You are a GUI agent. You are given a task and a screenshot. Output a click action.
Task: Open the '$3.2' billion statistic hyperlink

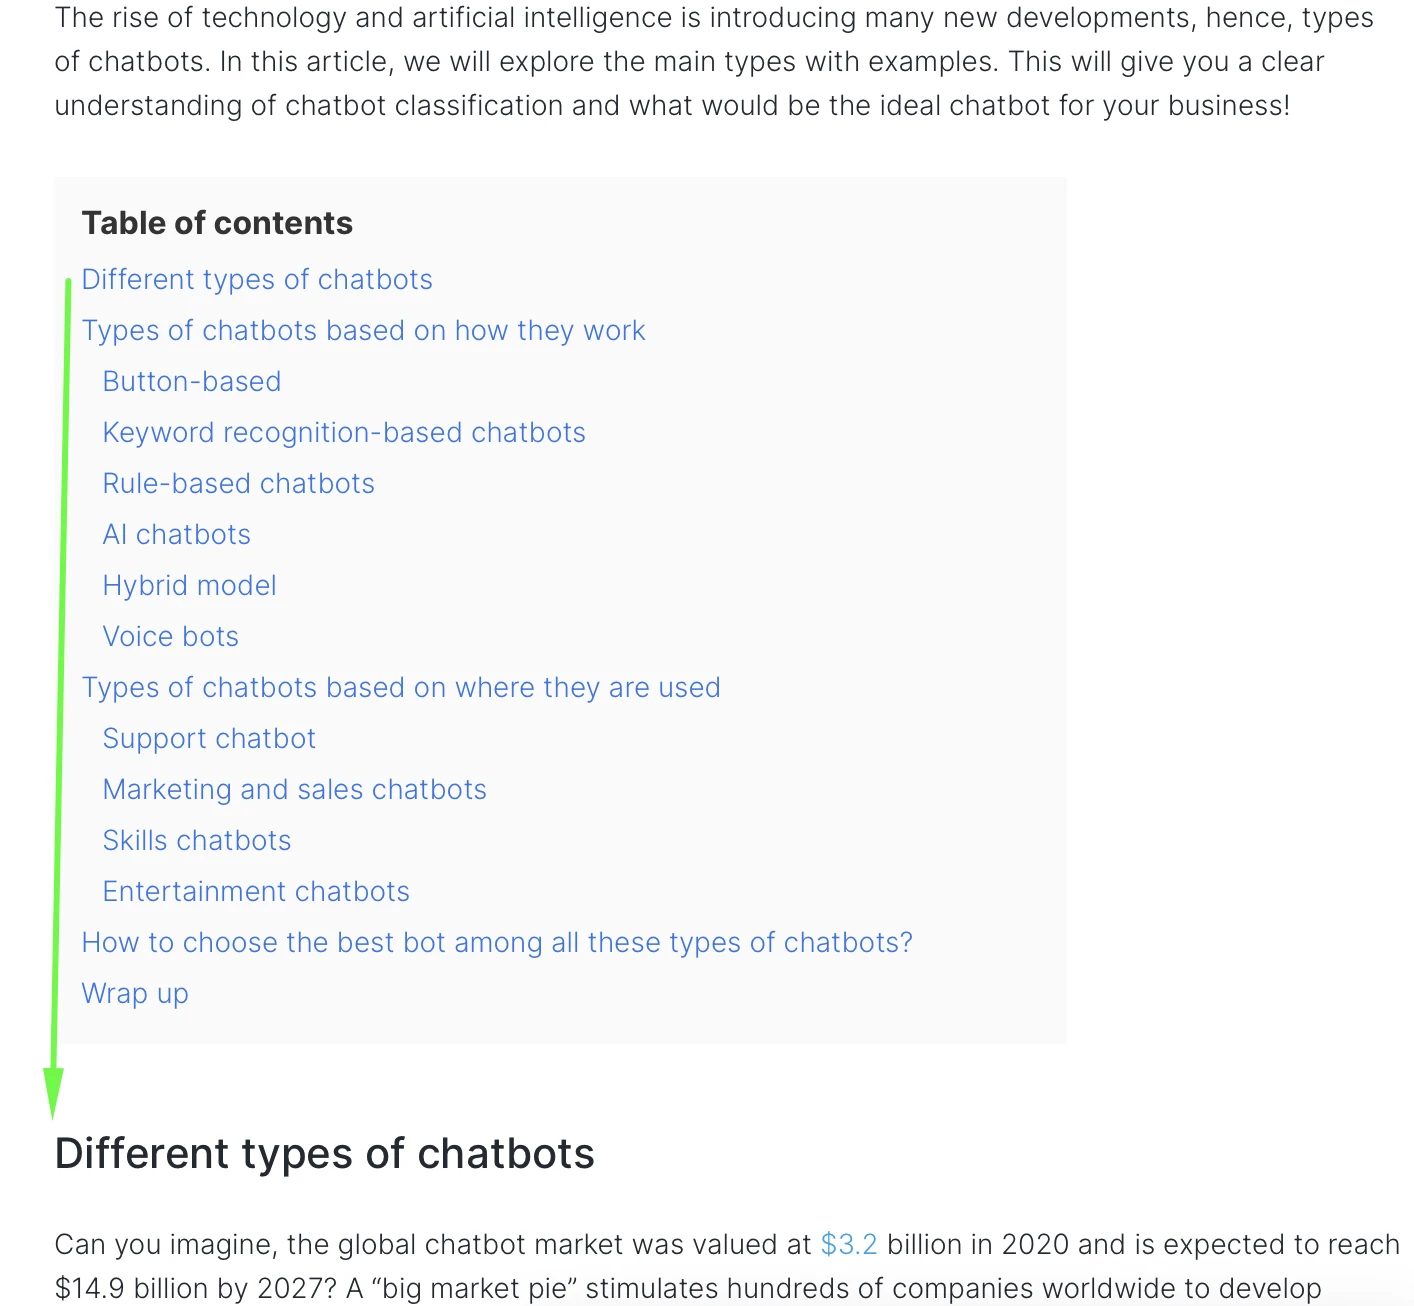coord(848,1245)
